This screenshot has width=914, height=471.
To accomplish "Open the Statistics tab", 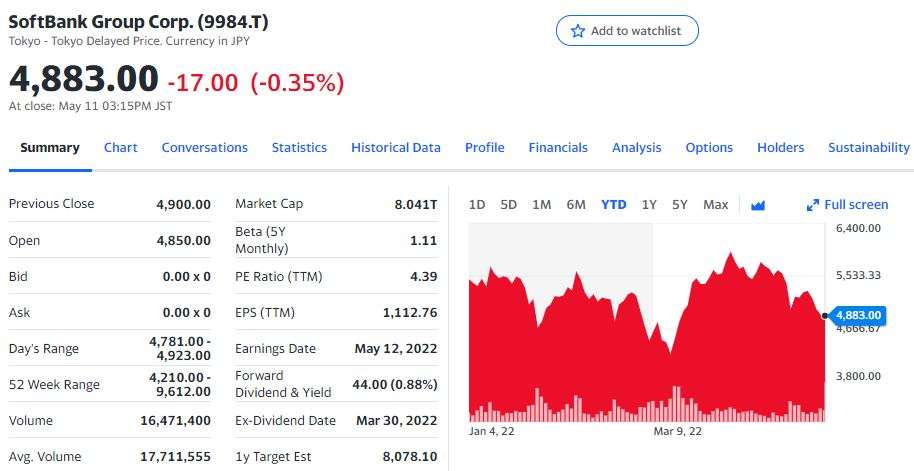I will [299, 147].
